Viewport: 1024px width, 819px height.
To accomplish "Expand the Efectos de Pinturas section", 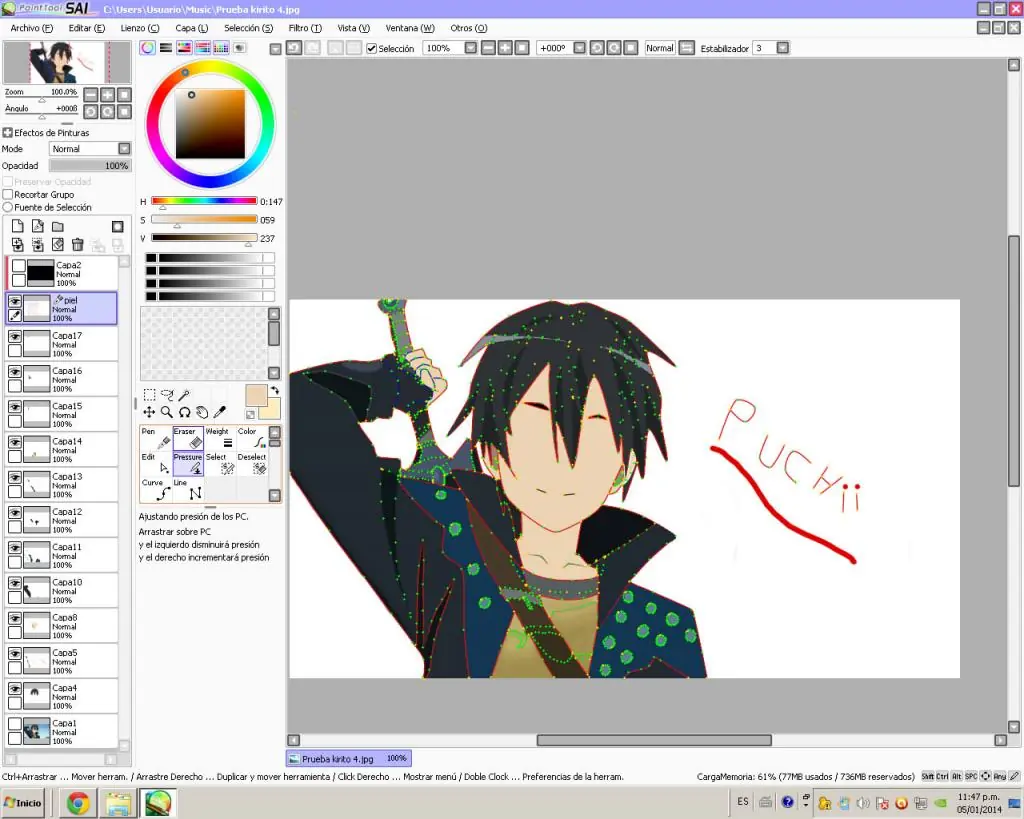I will [x=7, y=133].
